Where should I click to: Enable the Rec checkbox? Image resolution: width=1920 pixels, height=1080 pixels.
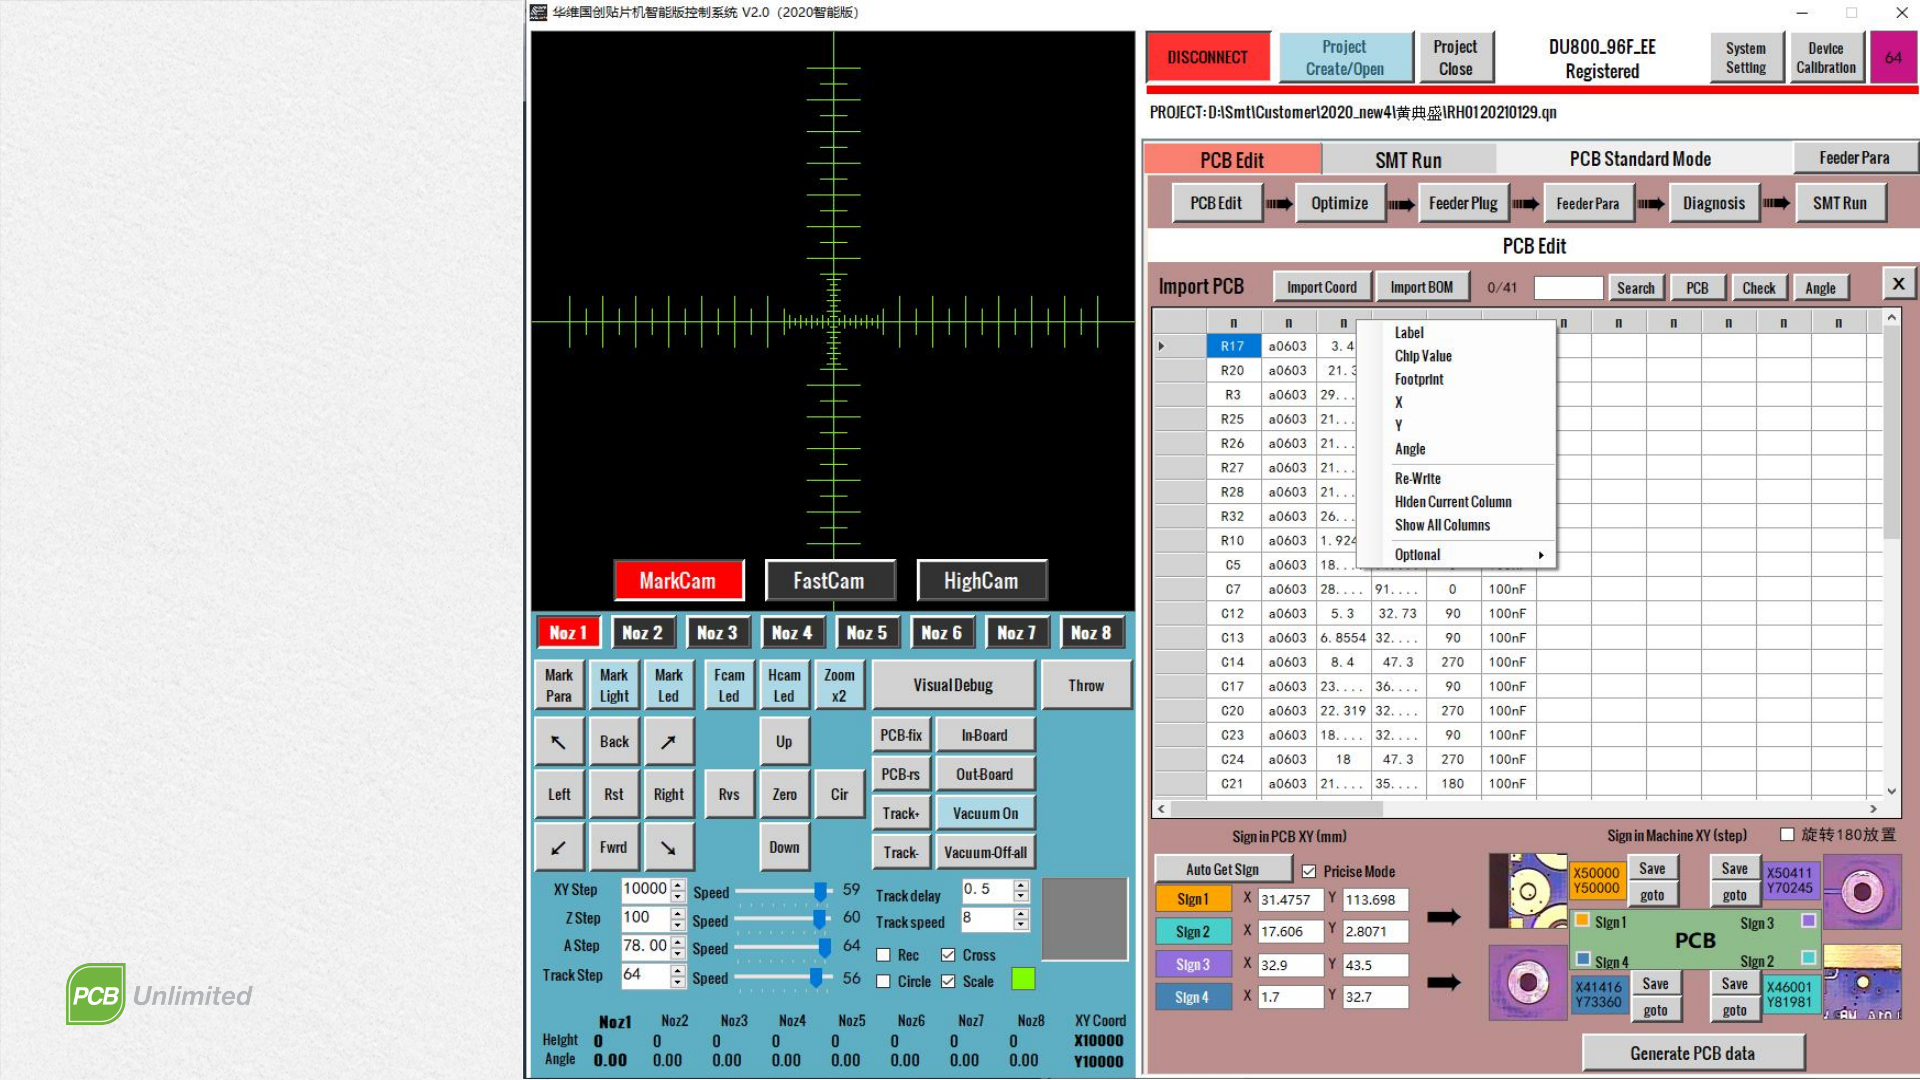[x=884, y=955]
